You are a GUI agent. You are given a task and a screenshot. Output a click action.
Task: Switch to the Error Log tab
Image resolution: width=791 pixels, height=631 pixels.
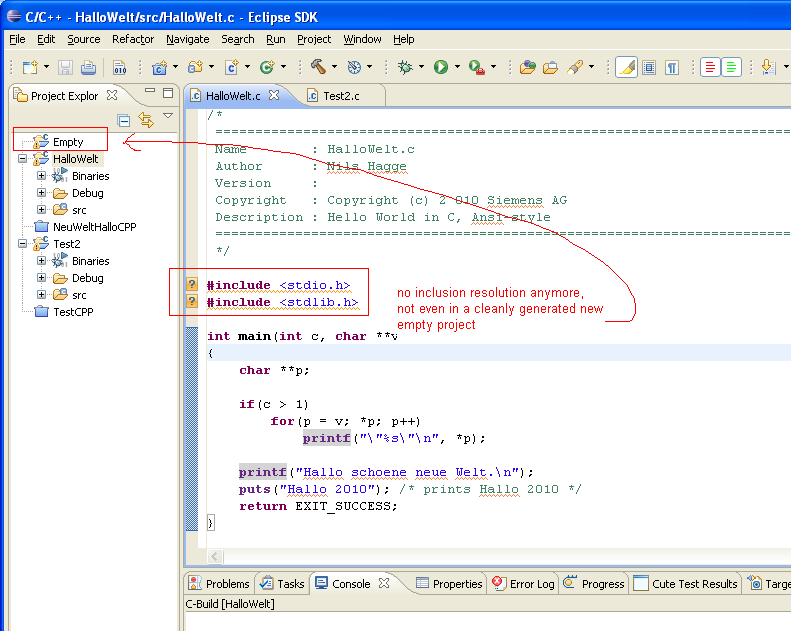click(524, 584)
